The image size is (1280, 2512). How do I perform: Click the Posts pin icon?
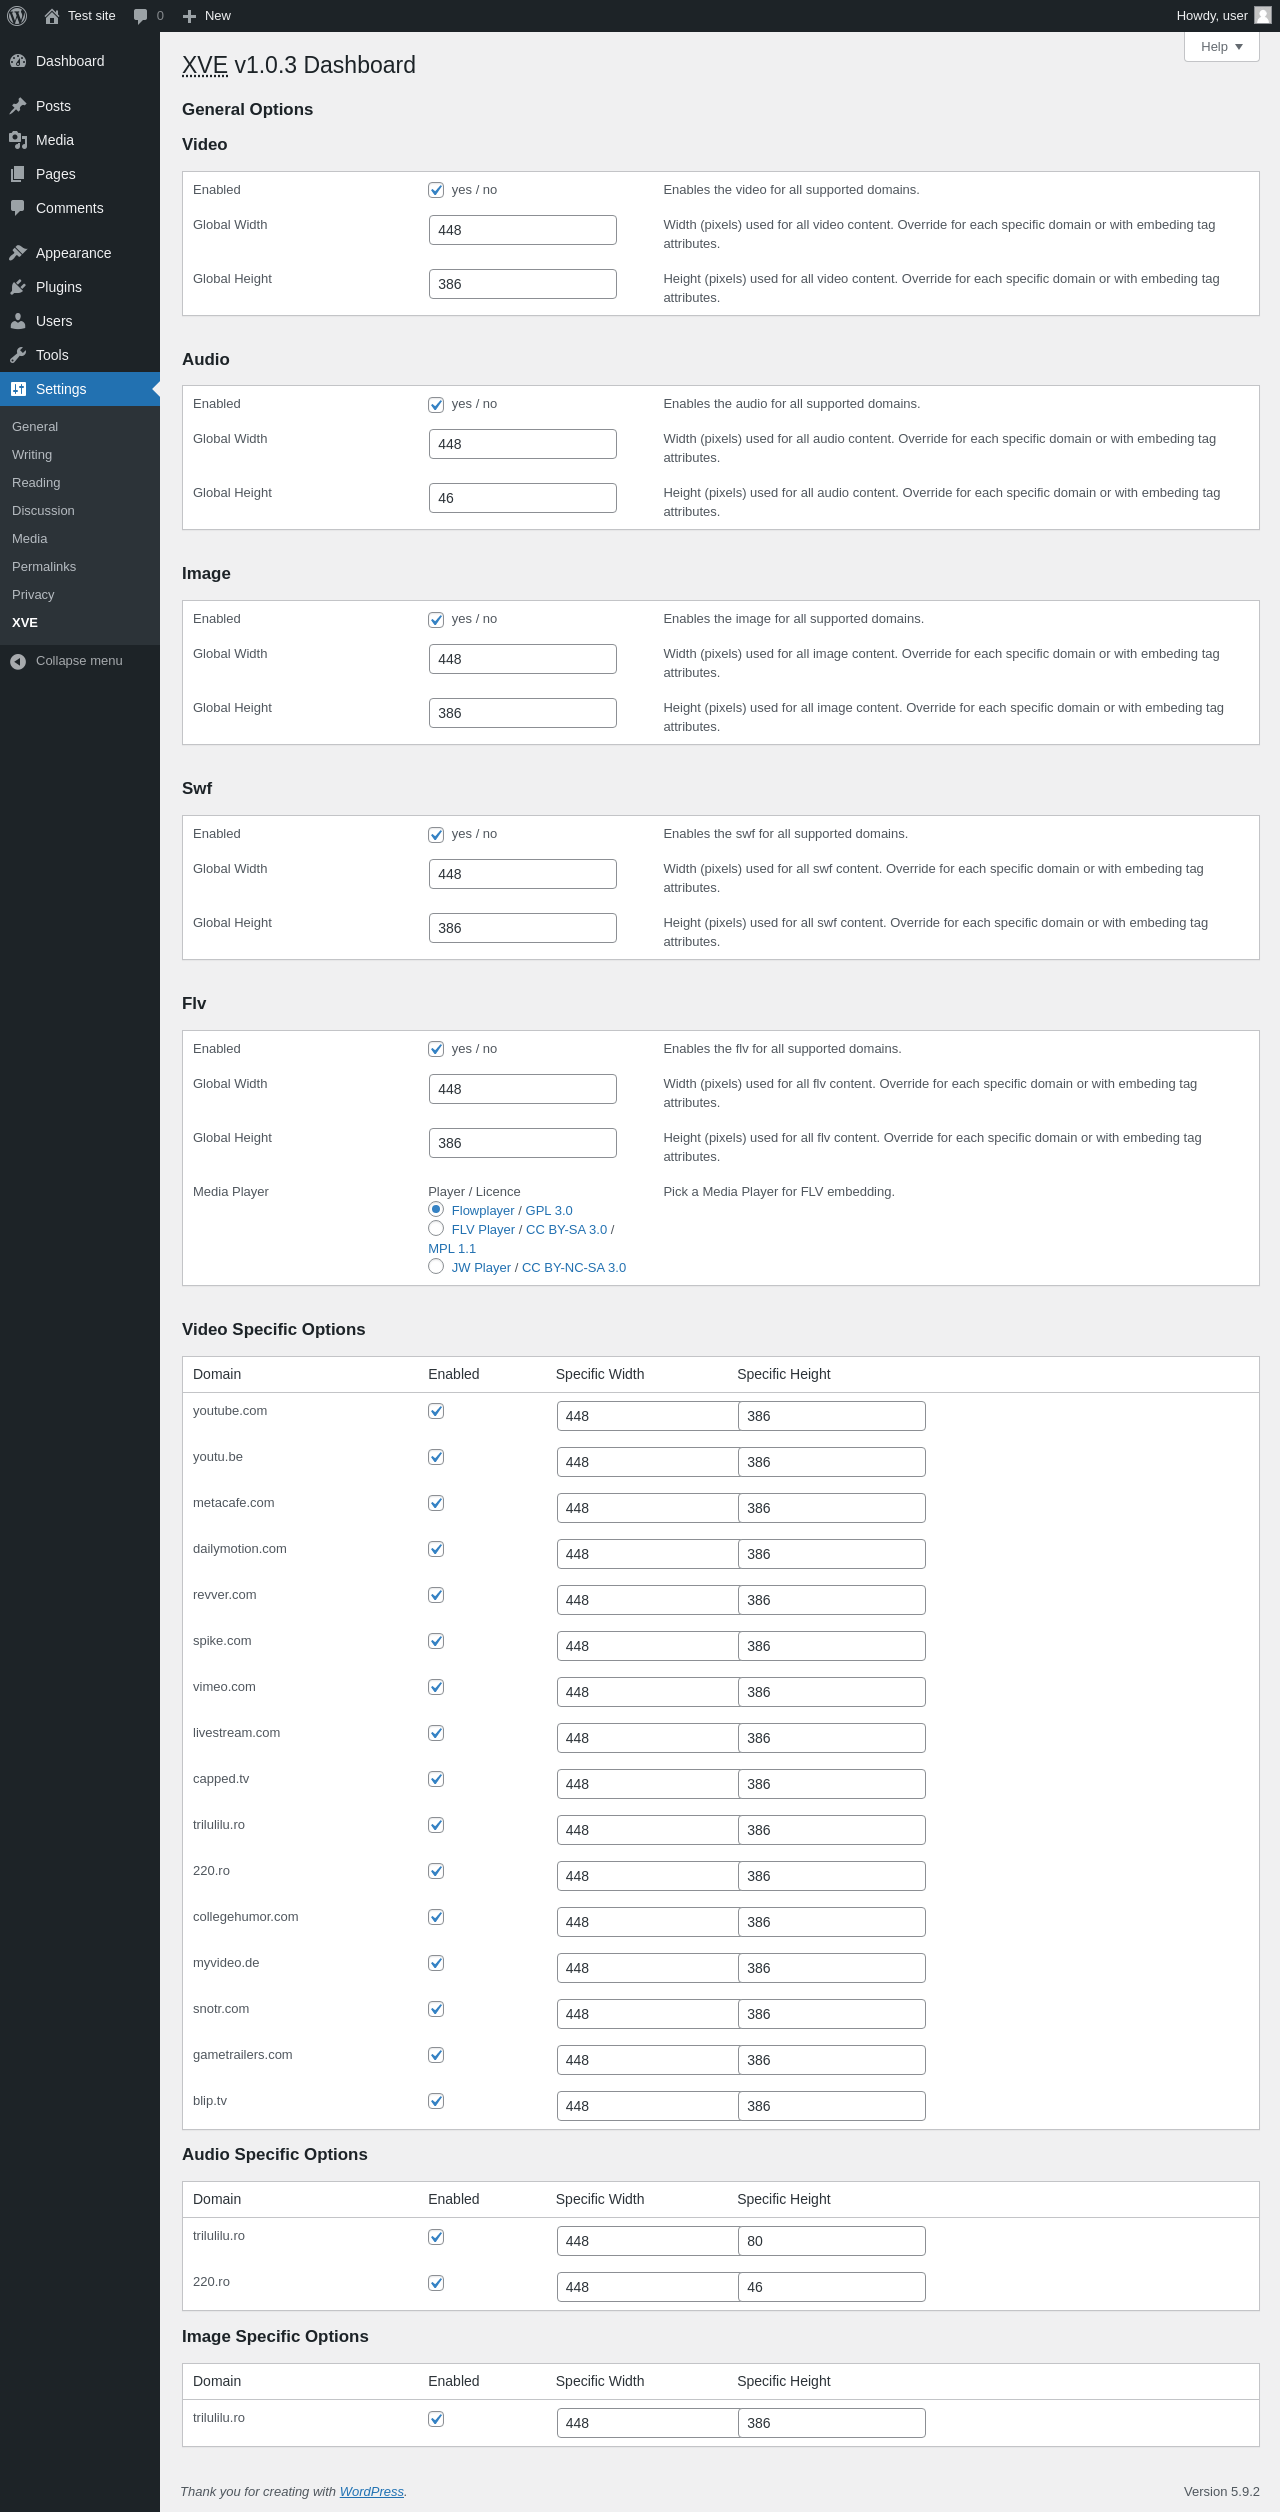tap(18, 106)
